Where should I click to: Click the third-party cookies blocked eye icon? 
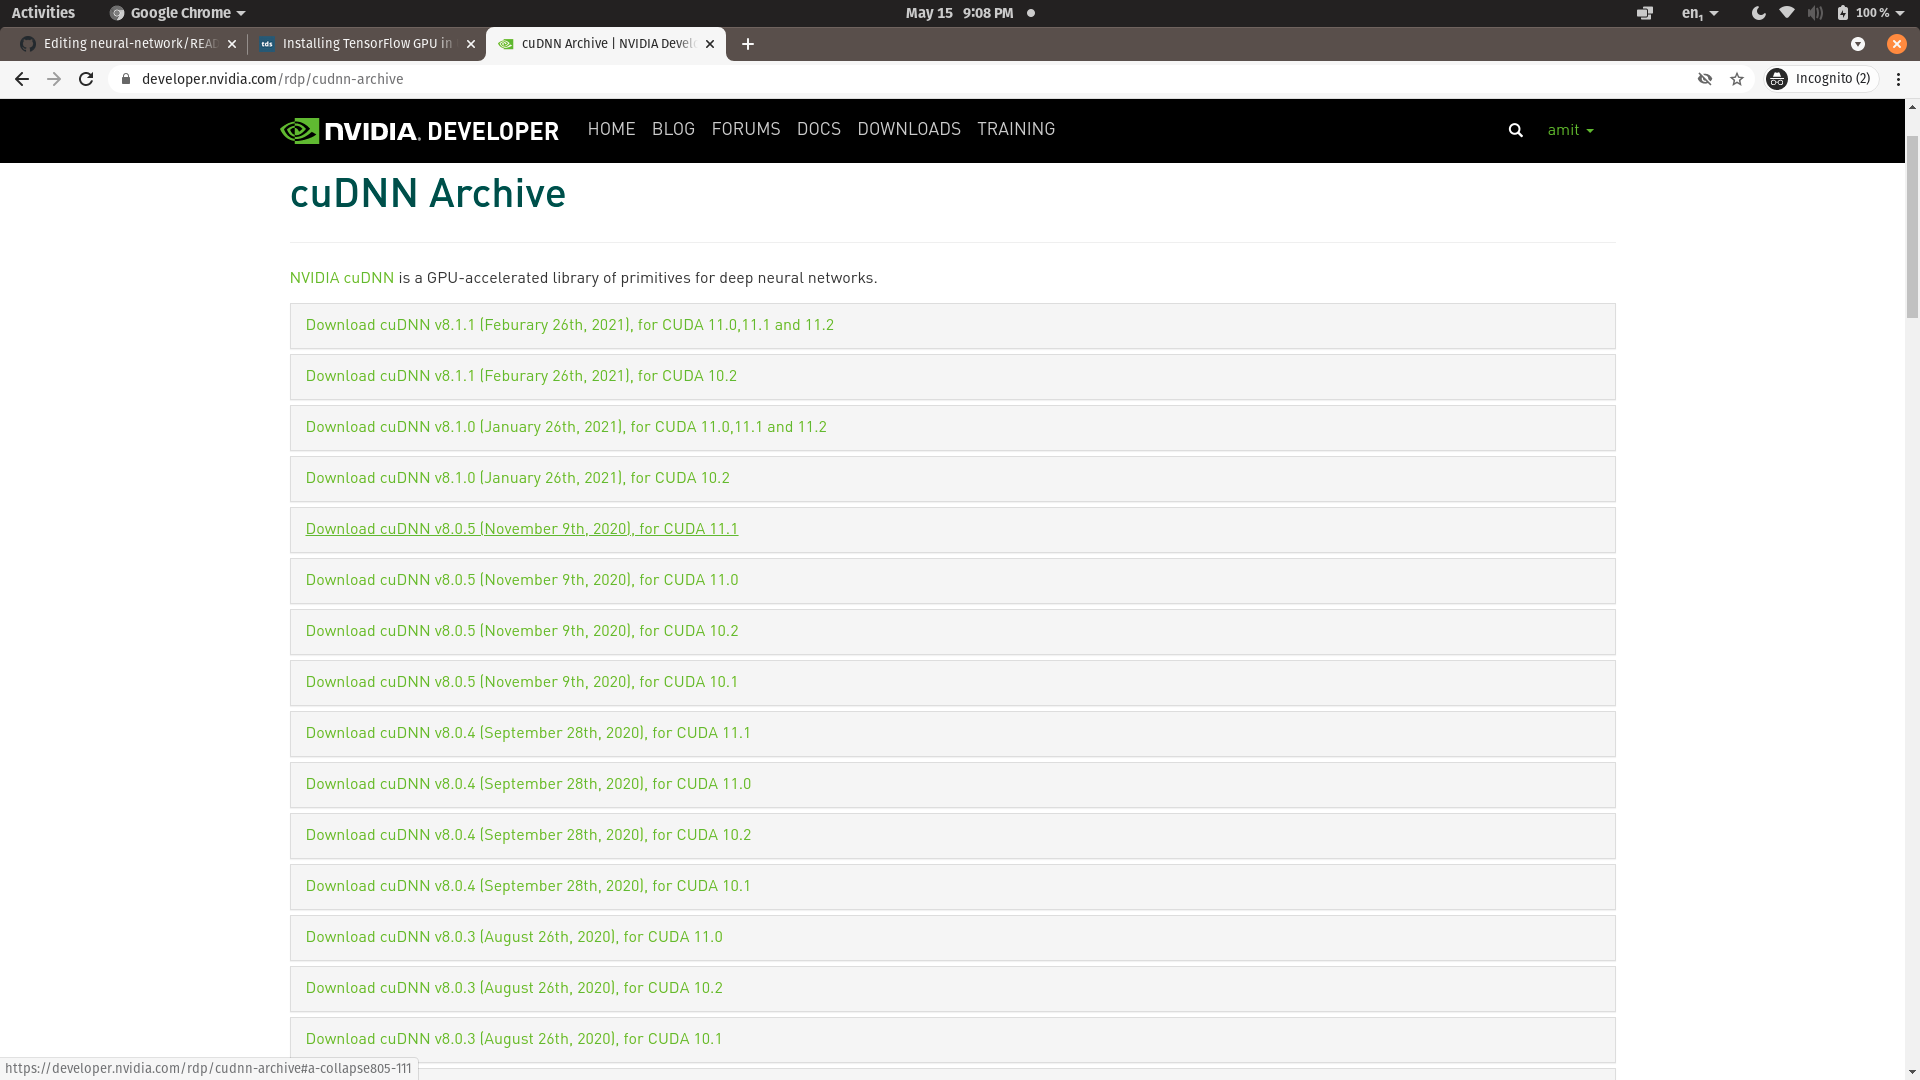(x=1705, y=79)
